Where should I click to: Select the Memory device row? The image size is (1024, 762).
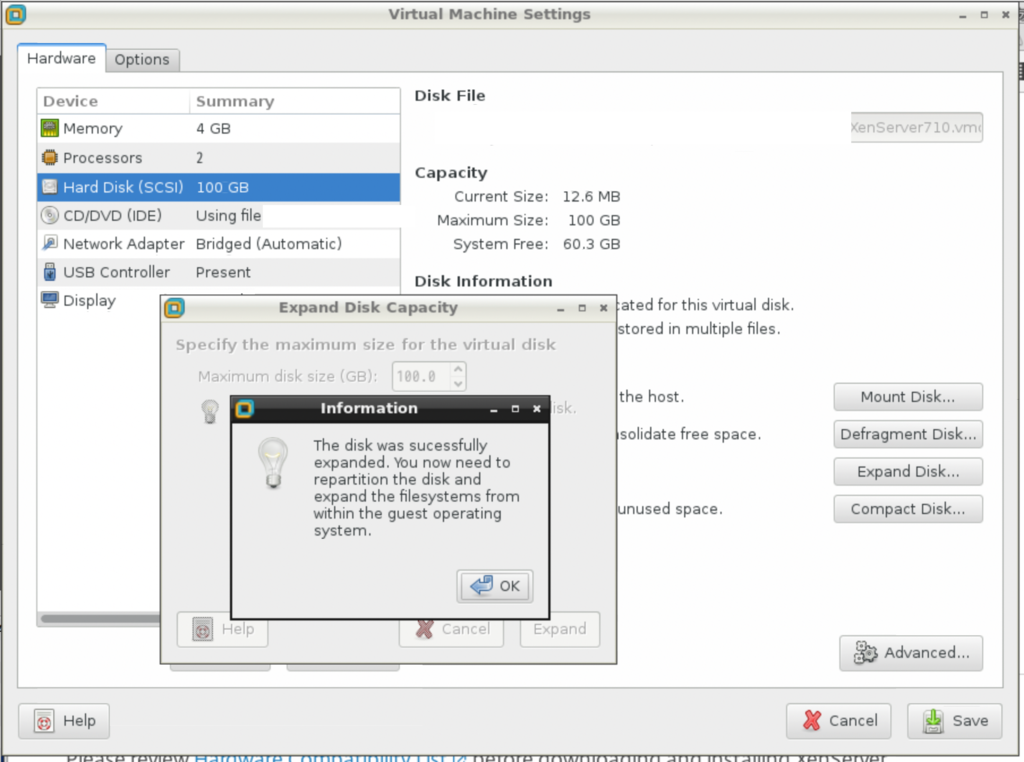(219, 129)
